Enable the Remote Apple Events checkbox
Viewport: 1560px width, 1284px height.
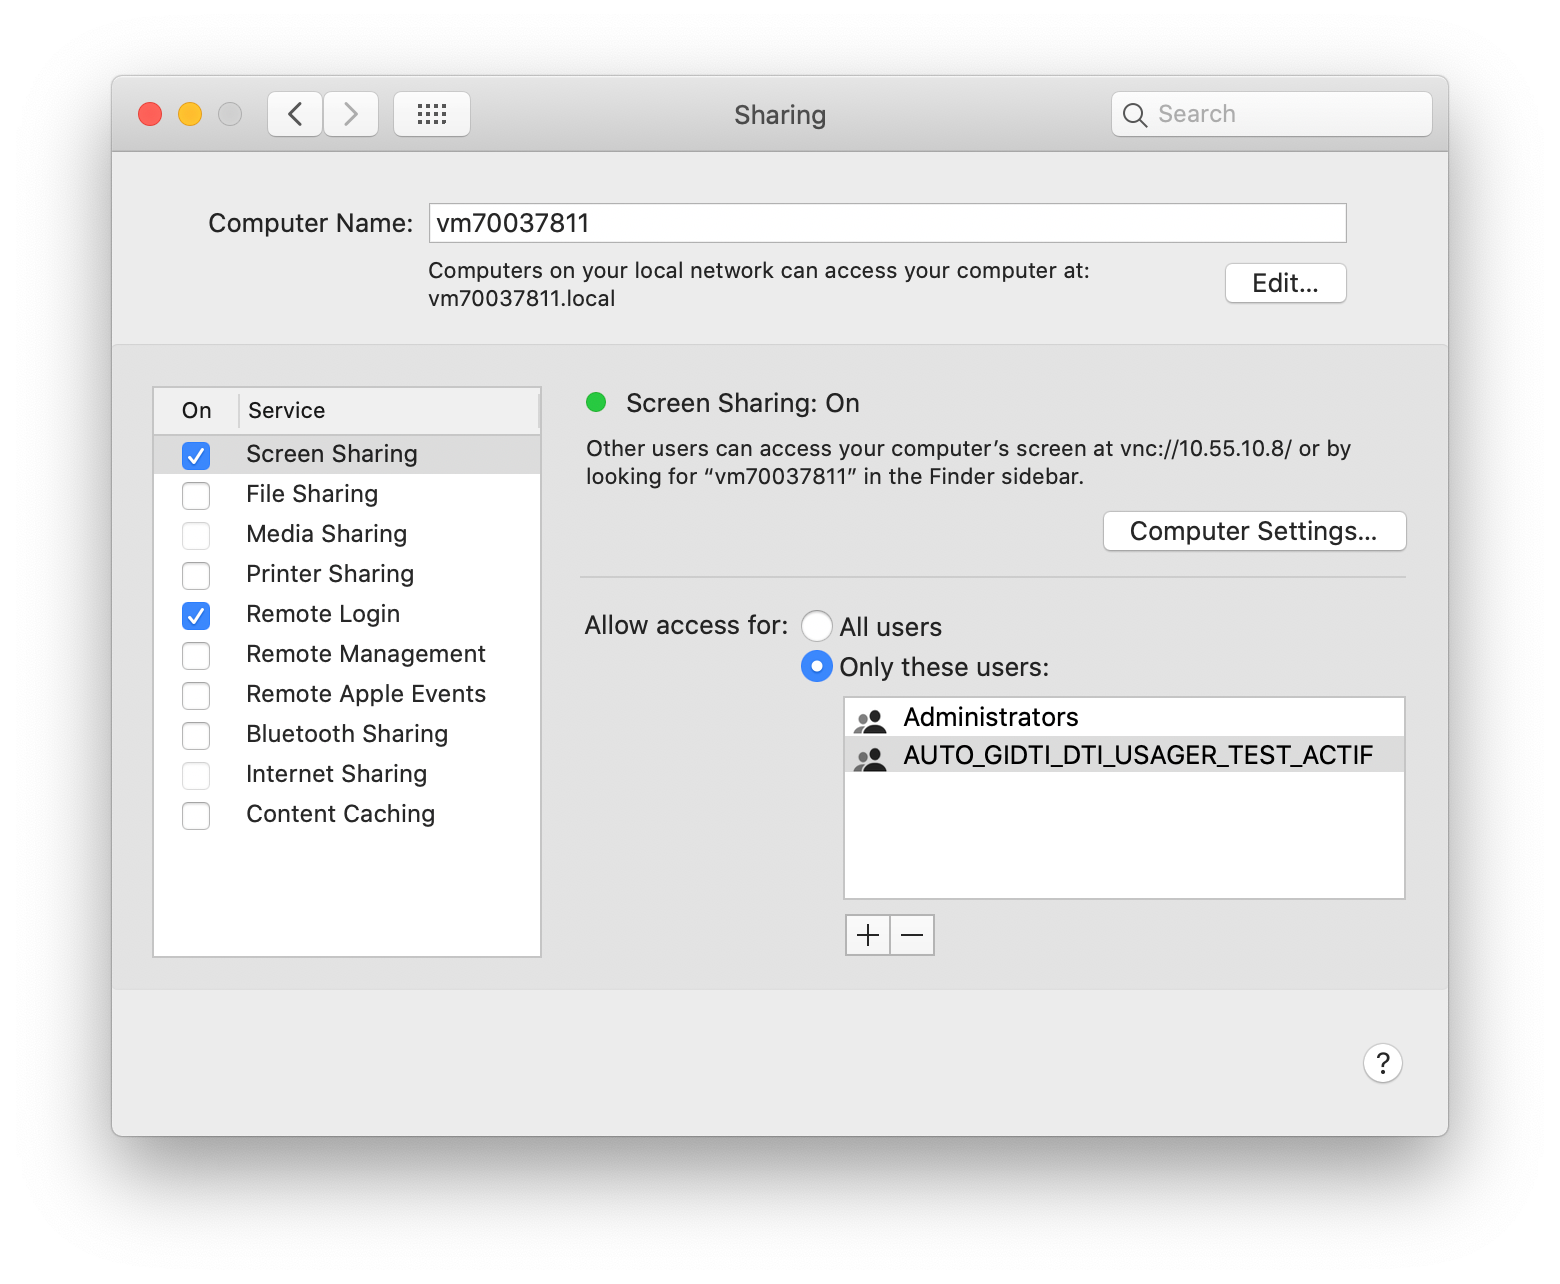tap(196, 696)
